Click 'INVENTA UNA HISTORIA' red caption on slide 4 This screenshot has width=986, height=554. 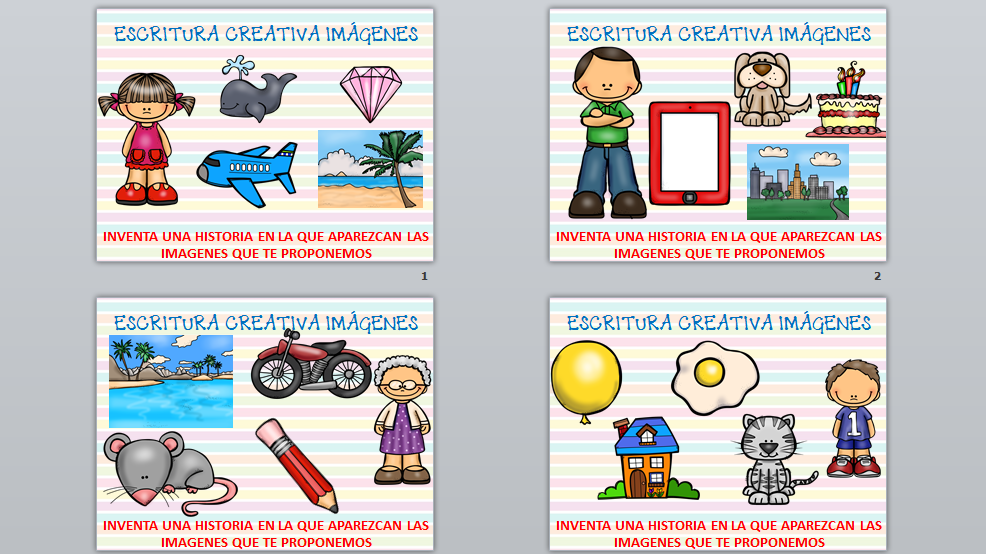[718, 533]
